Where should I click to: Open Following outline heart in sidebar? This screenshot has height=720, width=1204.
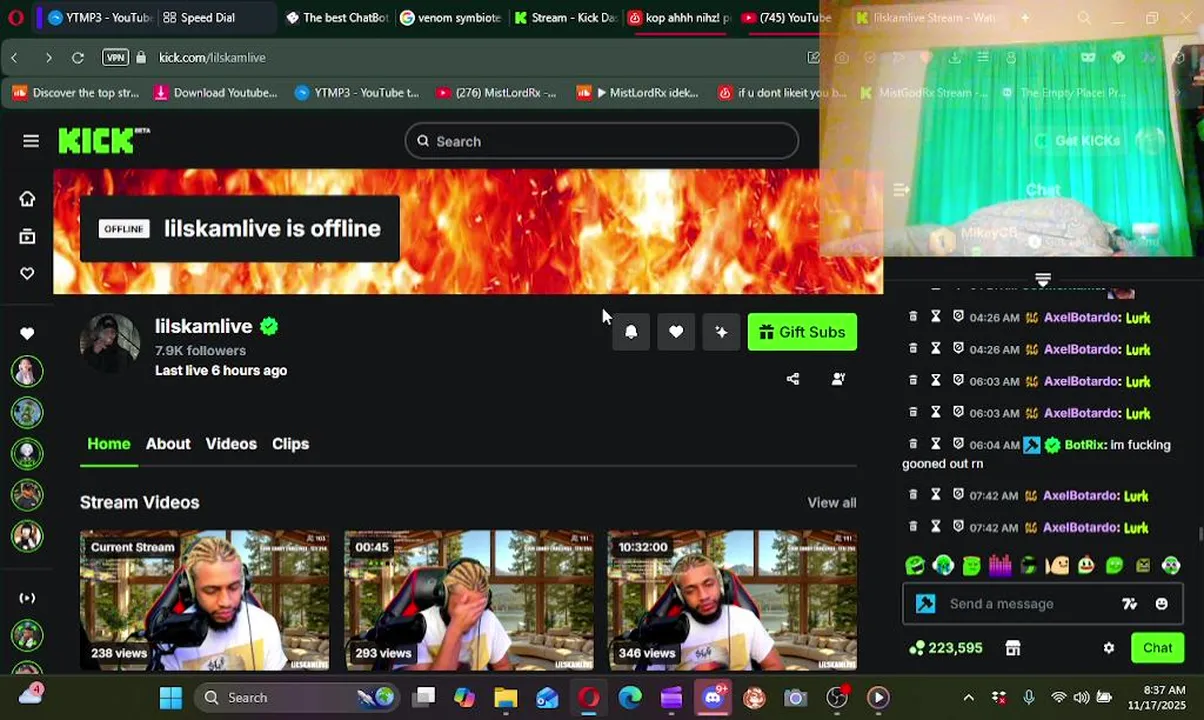point(27,273)
